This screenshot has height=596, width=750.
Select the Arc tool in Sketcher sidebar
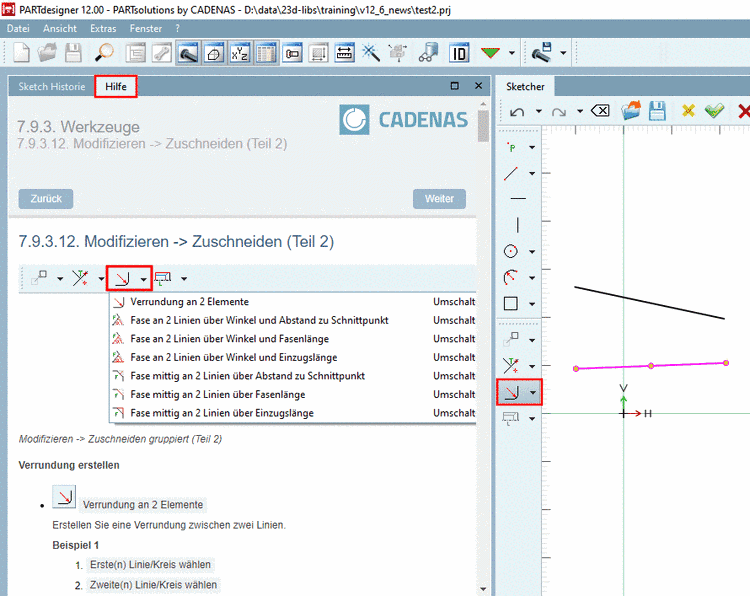(511, 277)
